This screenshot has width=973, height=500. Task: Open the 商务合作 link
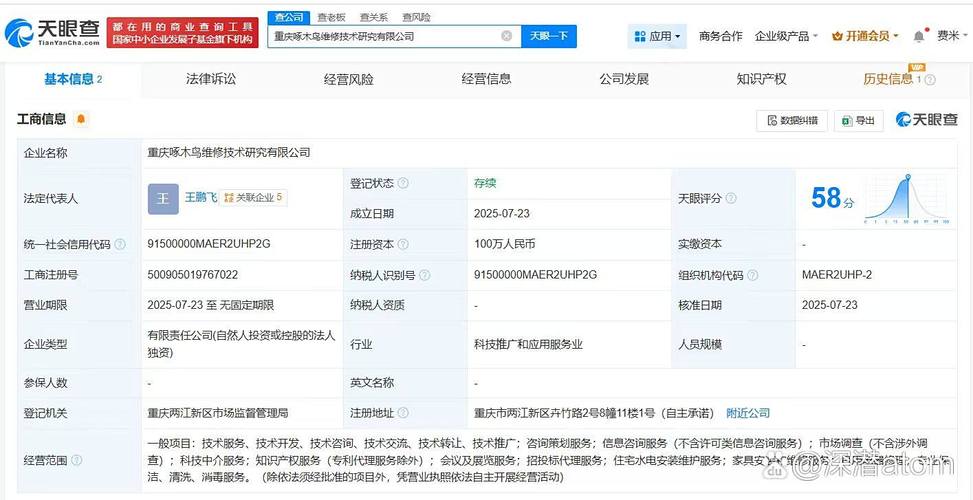720,36
